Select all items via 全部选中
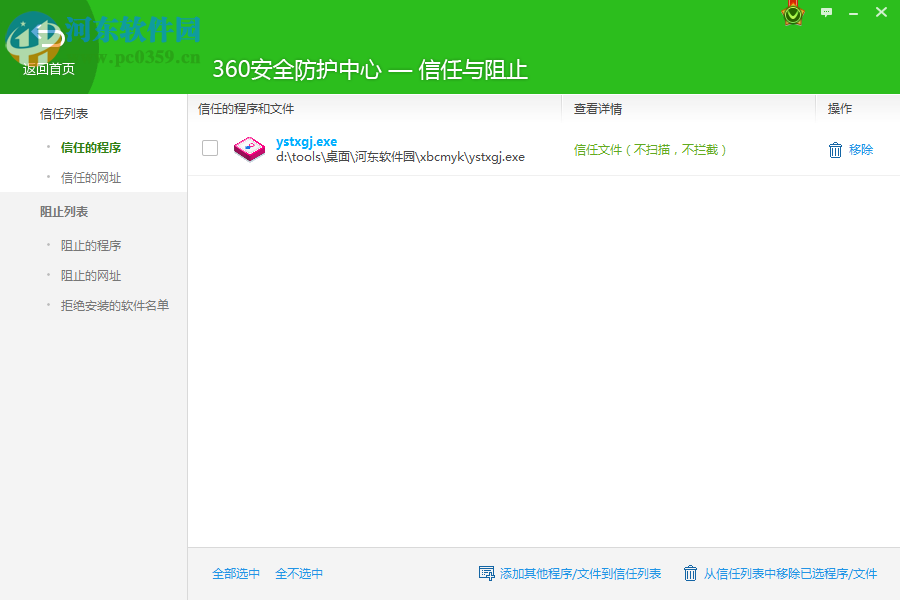Screen dimensions: 900x600 [235, 573]
